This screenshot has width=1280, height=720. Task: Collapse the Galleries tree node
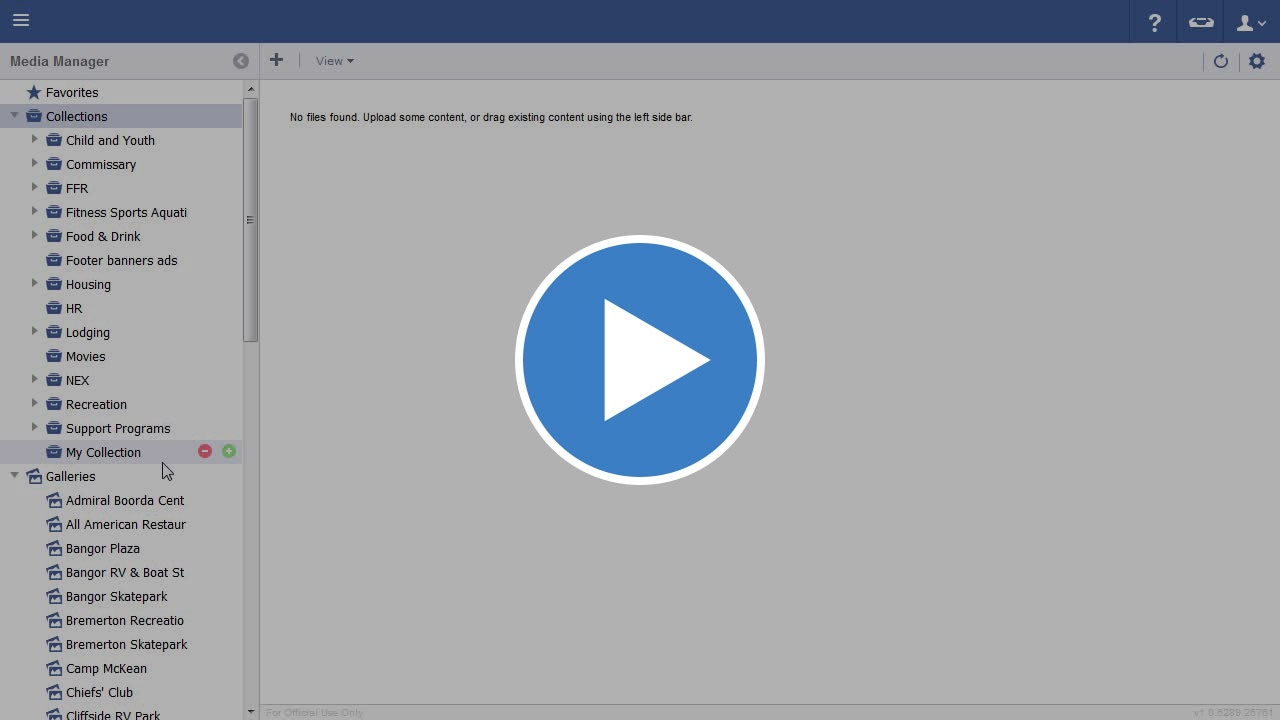(x=15, y=476)
